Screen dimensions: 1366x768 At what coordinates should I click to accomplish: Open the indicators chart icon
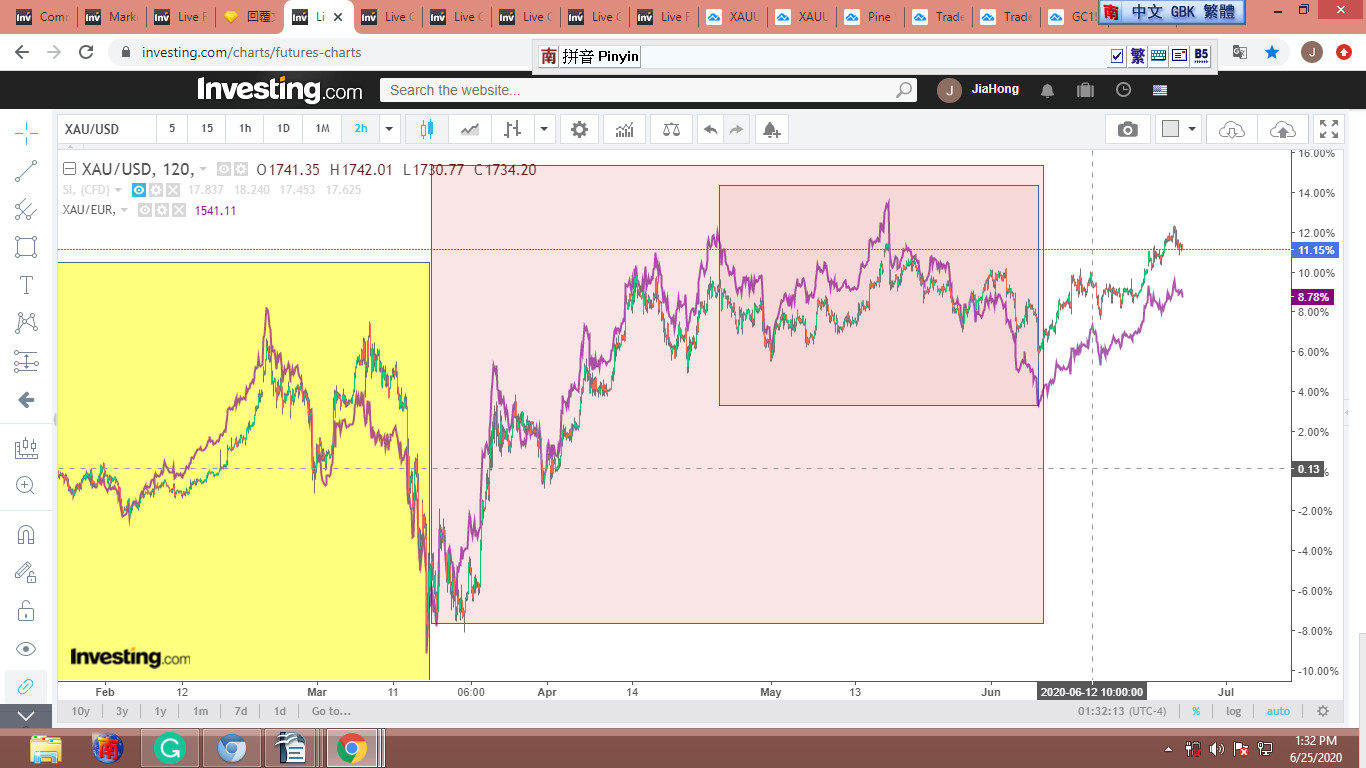[x=625, y=129]
